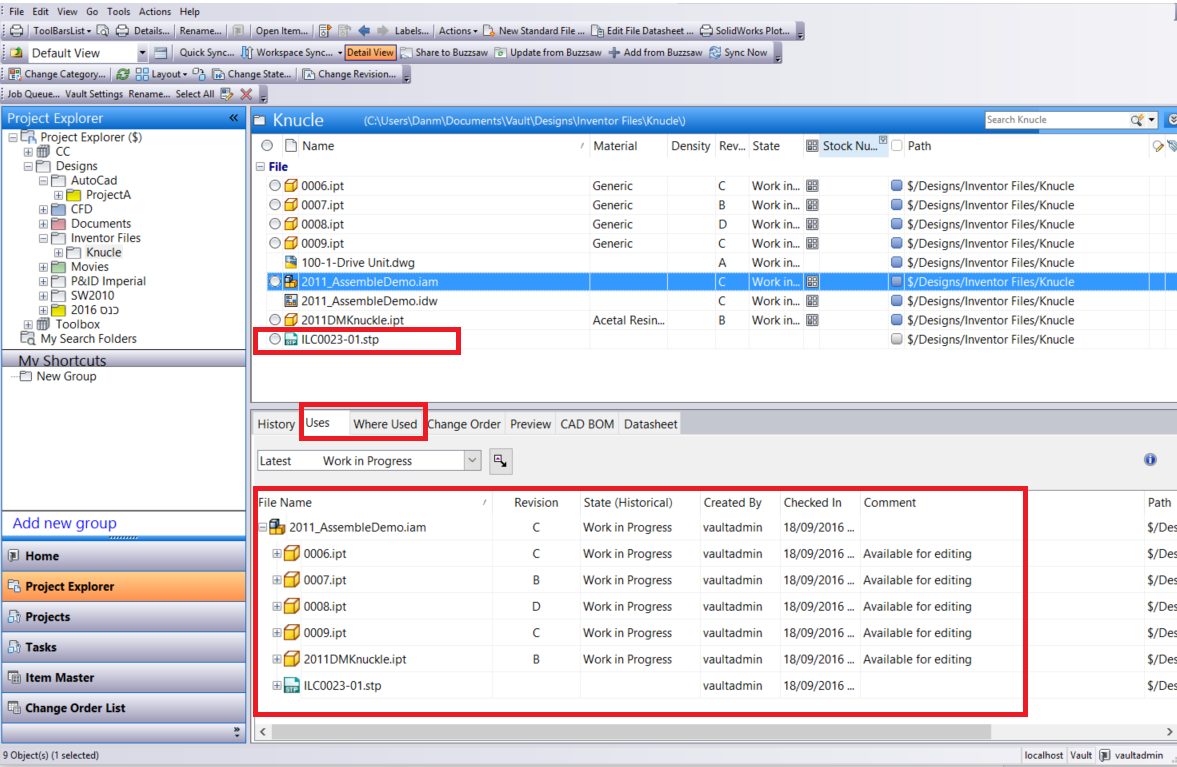Click the Add new group link

65,523
